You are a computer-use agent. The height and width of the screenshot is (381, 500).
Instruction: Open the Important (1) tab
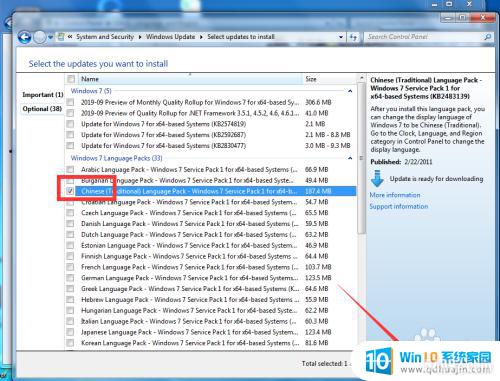pyautogui.click(x=43, y=95)
